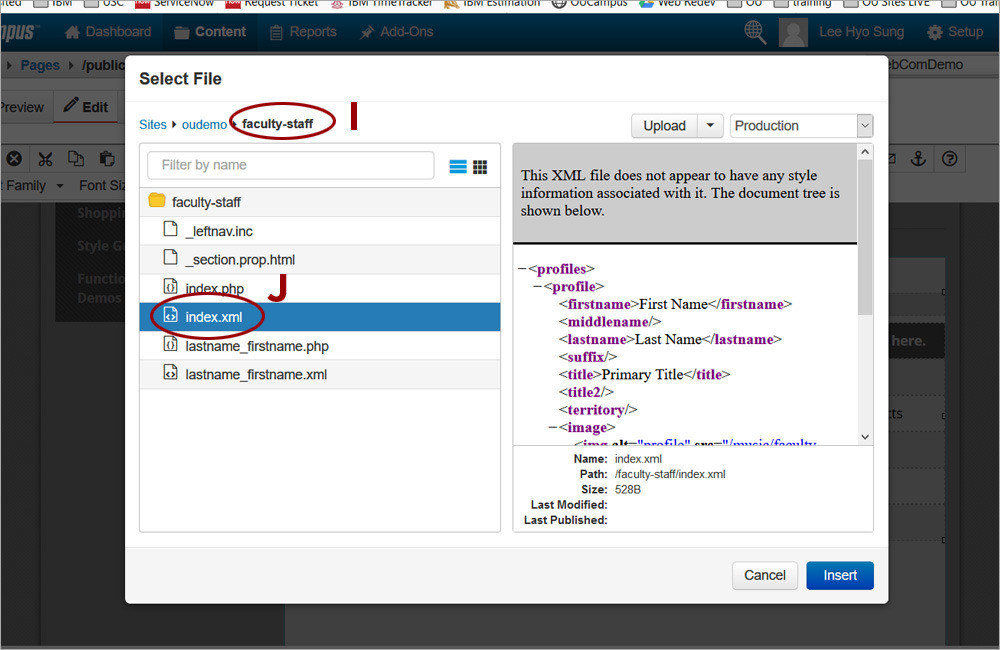Open the Production environment dropdown
1000x650 pixels.
(800, 125)
